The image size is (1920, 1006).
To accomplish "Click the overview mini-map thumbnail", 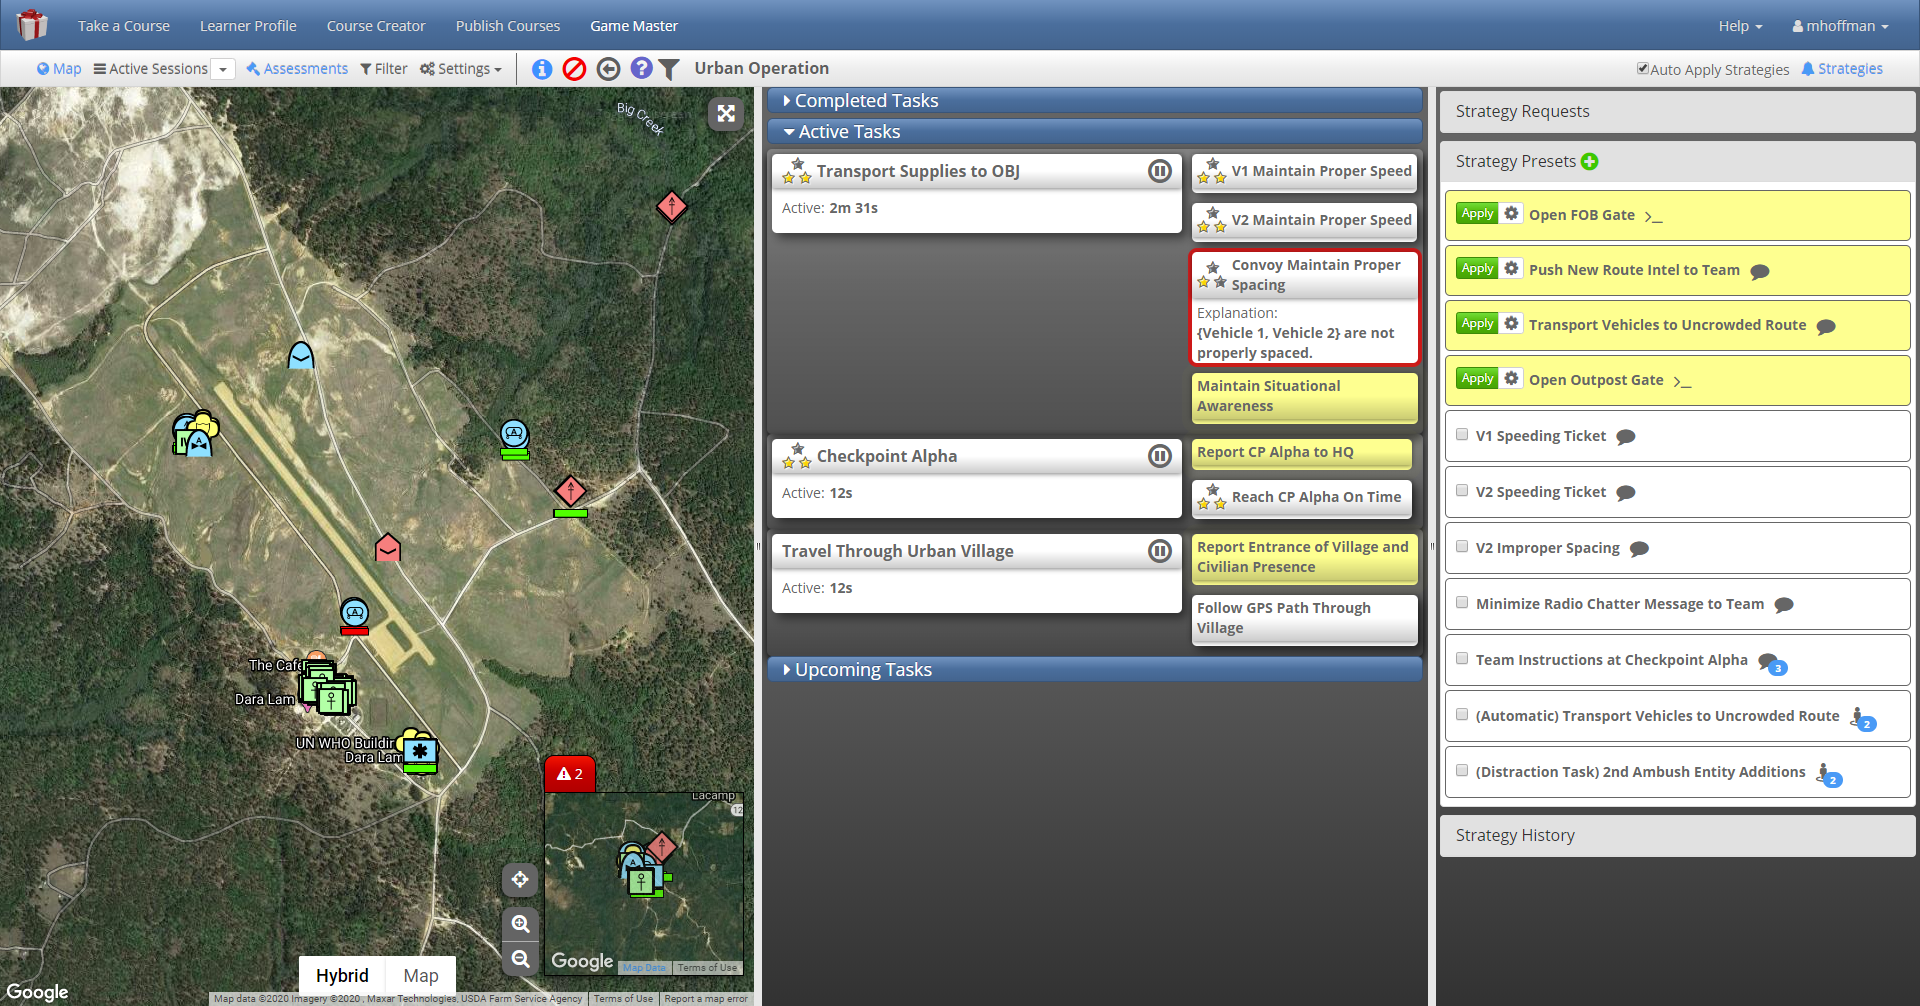I will (x=644, y=884).
